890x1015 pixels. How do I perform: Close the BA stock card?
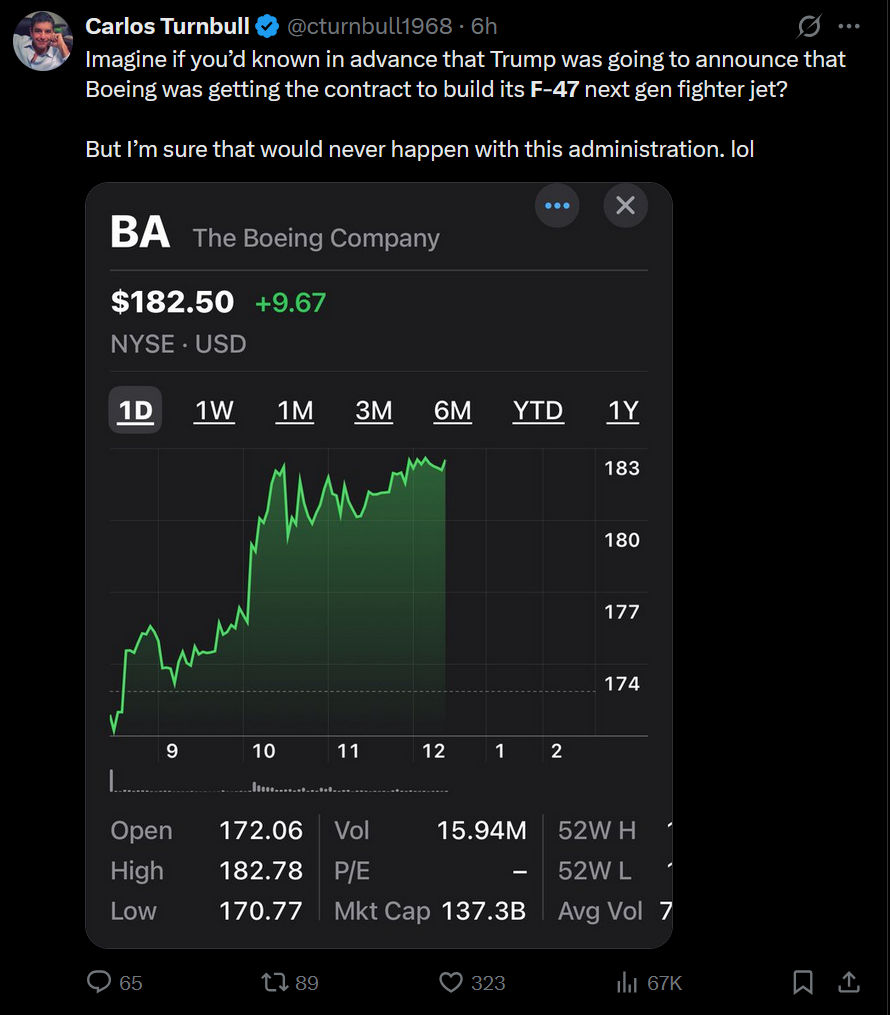coord(625,206)
